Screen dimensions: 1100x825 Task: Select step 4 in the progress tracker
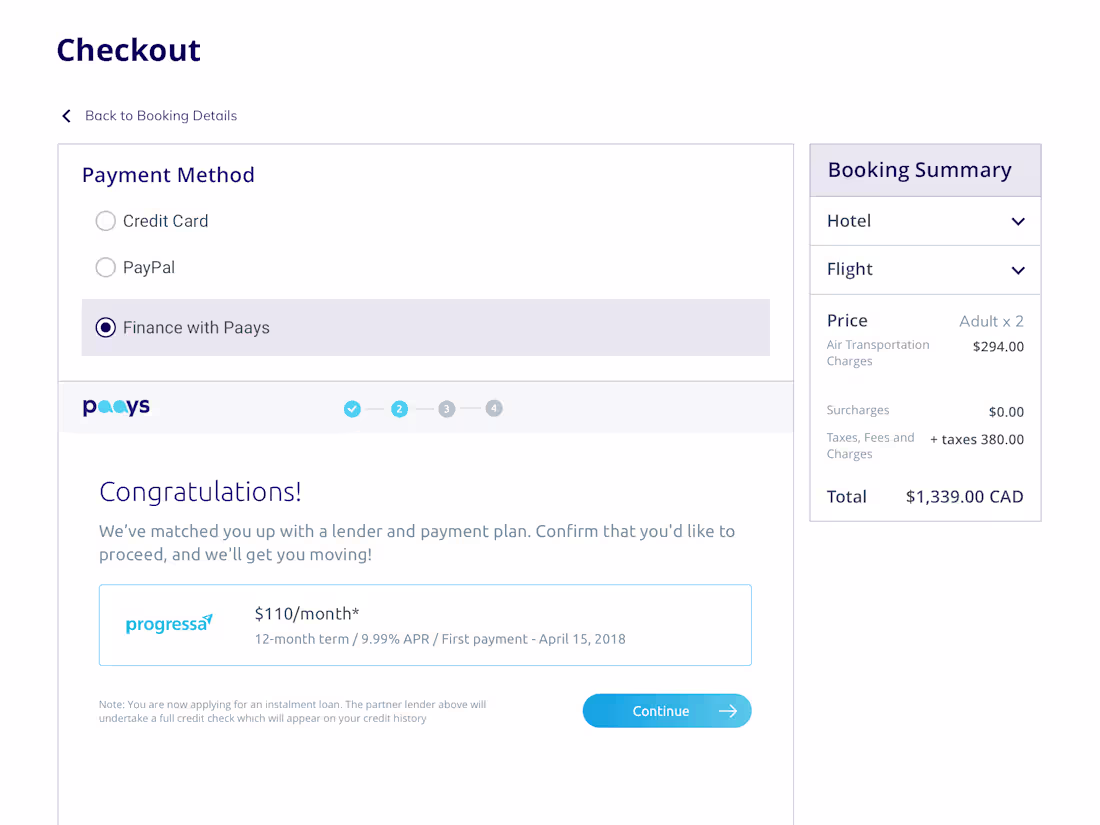tap(494, 408)
